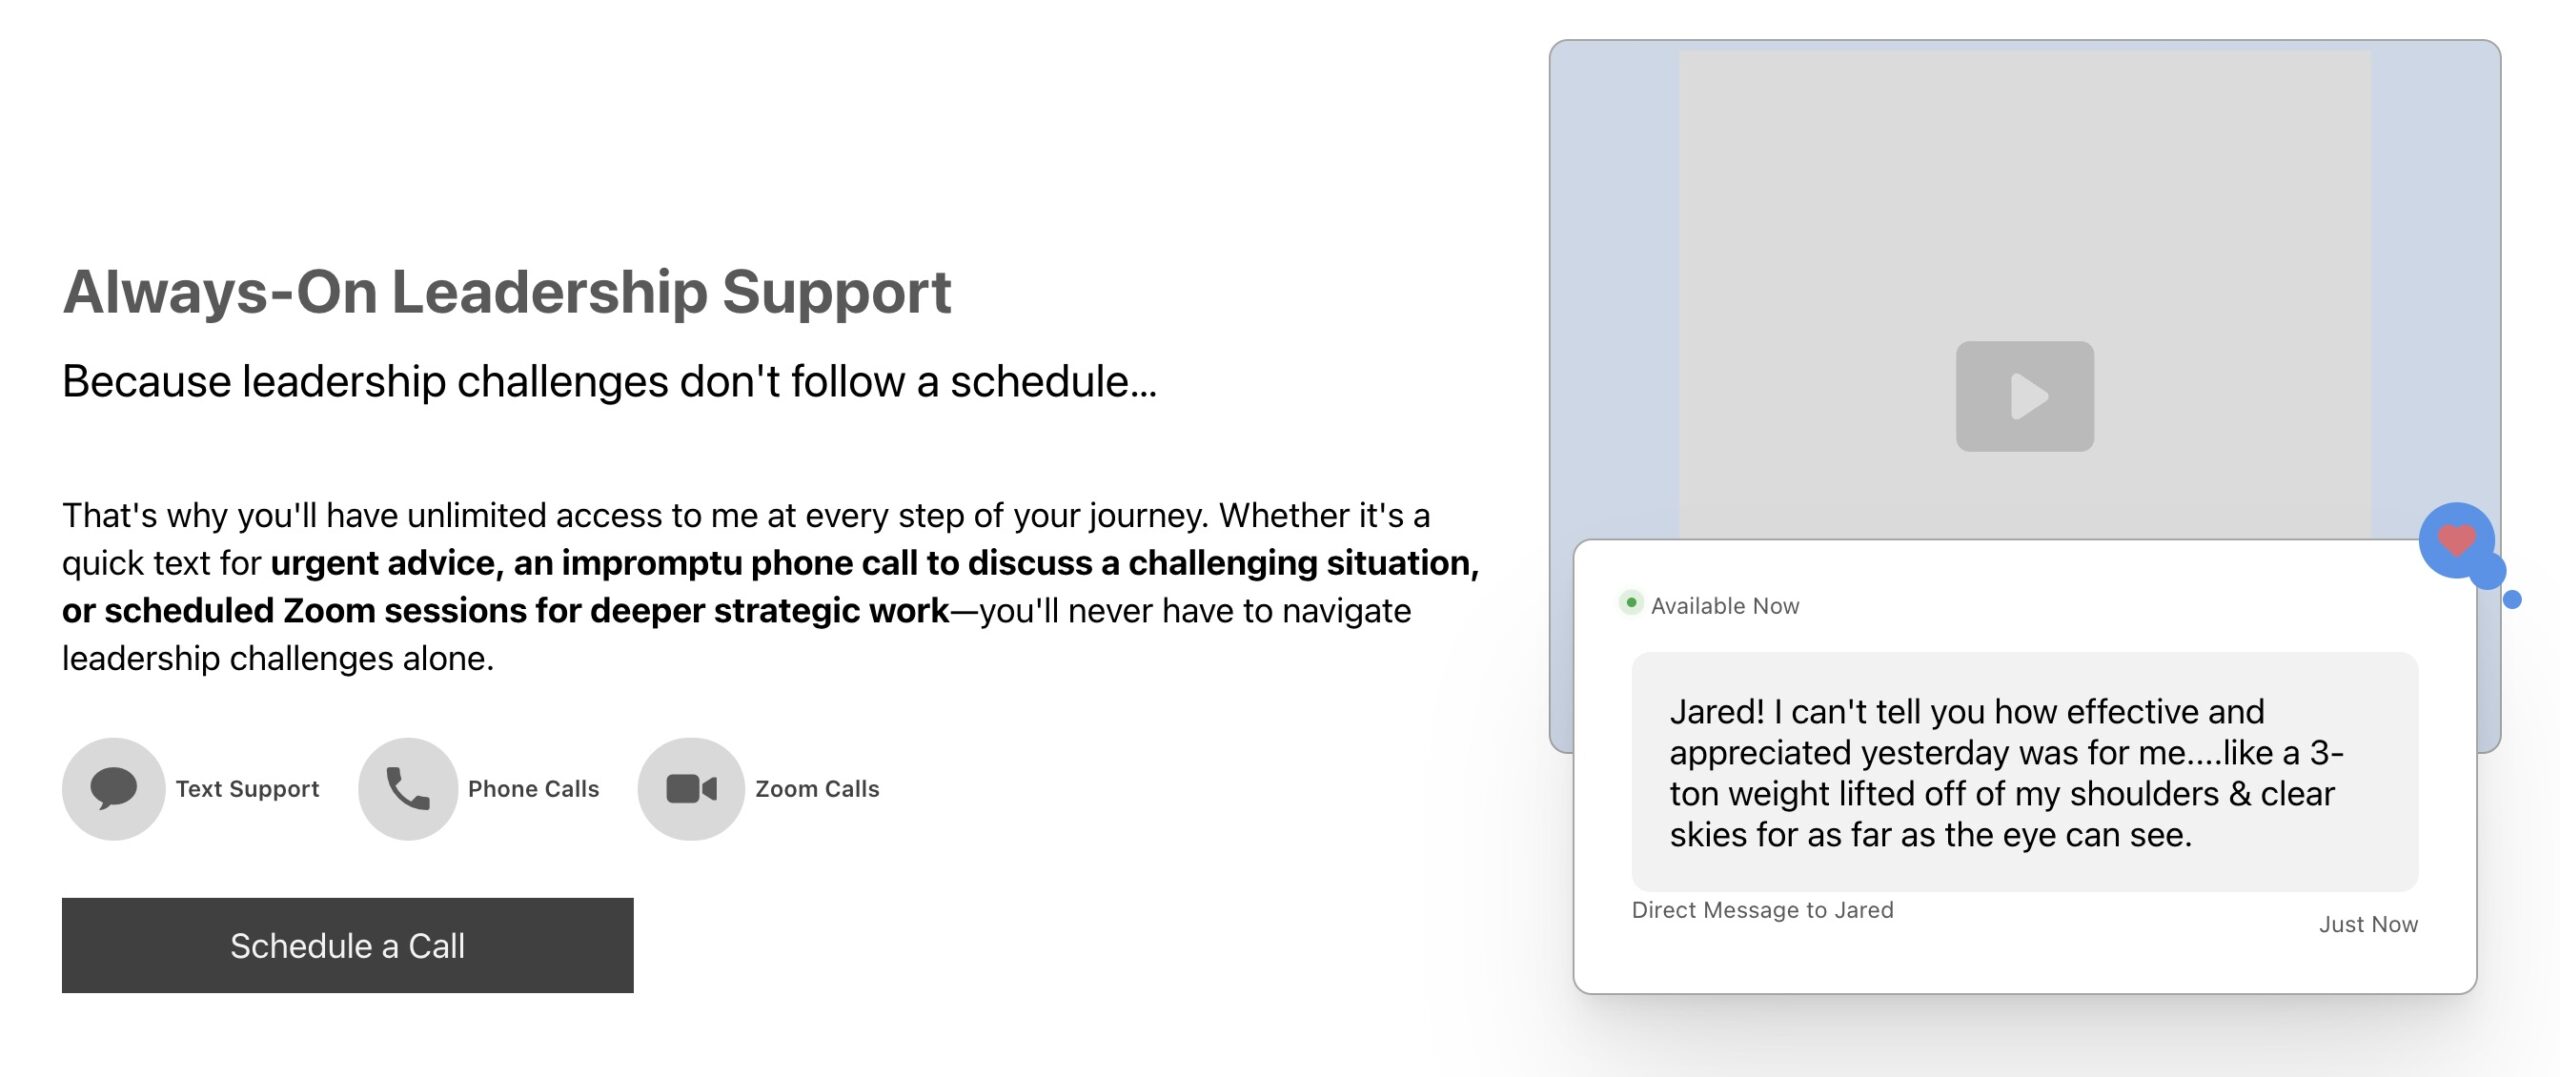Click the Schedule a Call button
The width and height of the screenshot is (2560, 1077).
[x=347, y=945]
